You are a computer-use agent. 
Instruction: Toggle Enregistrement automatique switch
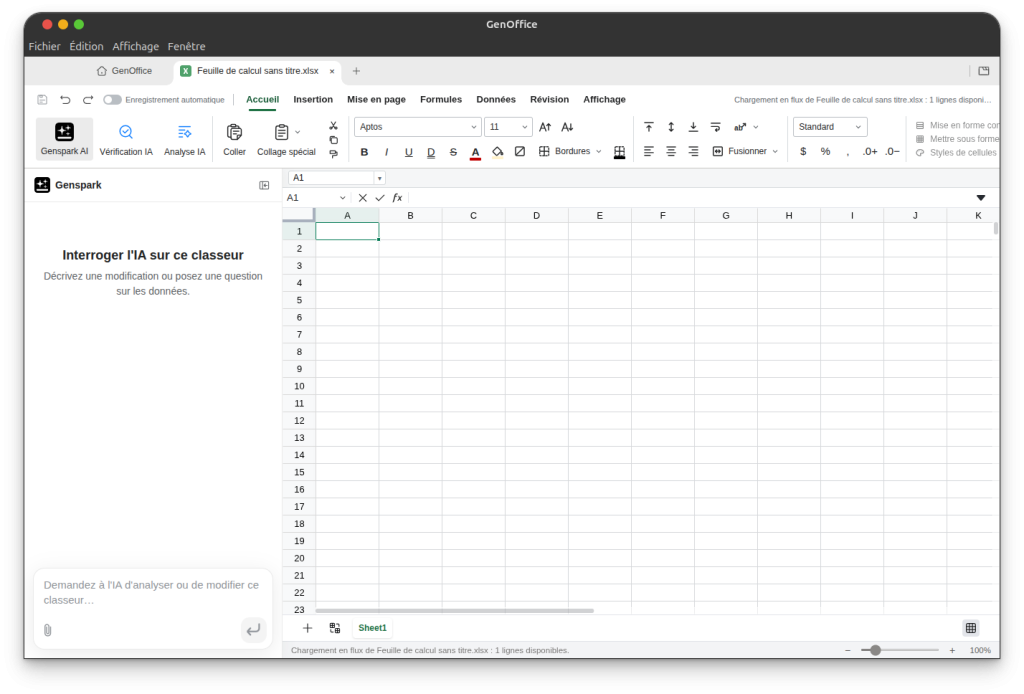112,99
